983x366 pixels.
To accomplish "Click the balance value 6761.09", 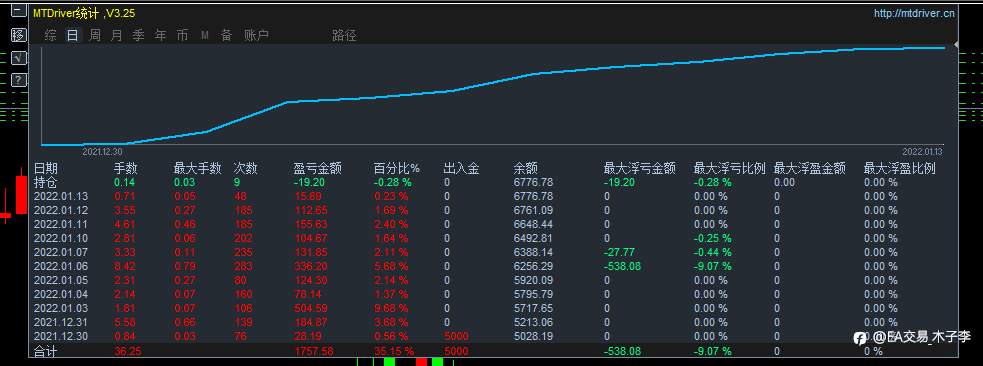I will (x=533, y=211).
